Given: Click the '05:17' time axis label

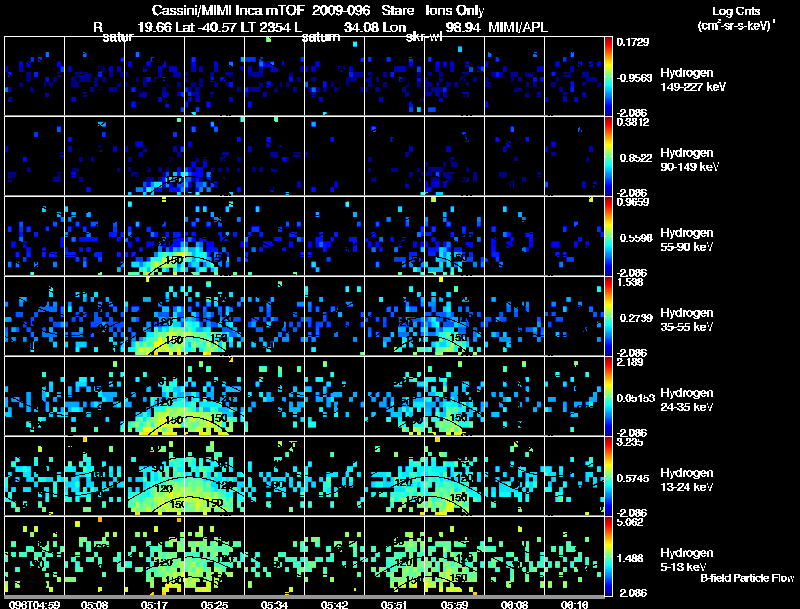Looking at the screenshot, I should [x=154, y=605].
